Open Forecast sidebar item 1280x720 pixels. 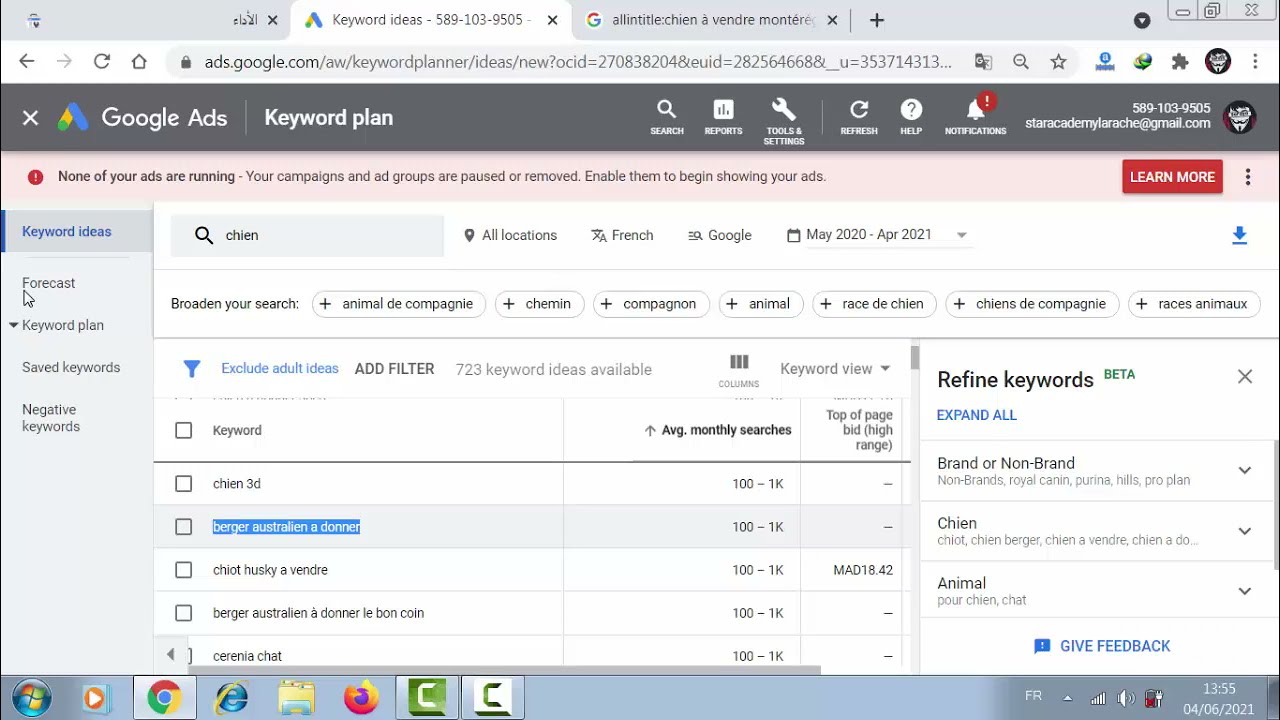click(x=49, y=283)
